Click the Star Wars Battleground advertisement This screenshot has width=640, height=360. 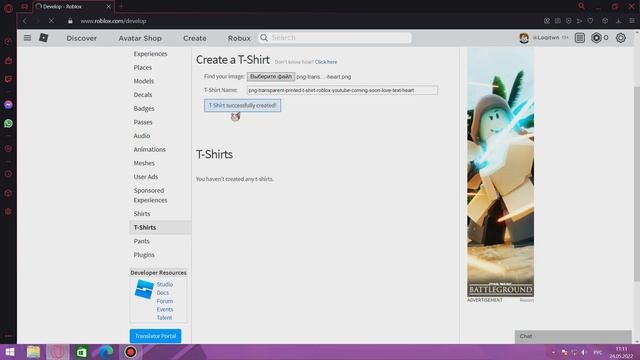(x=500, y=172)
